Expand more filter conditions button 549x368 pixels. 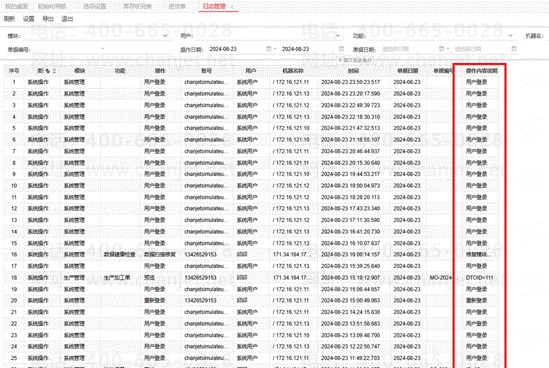[x=355, y=60]
